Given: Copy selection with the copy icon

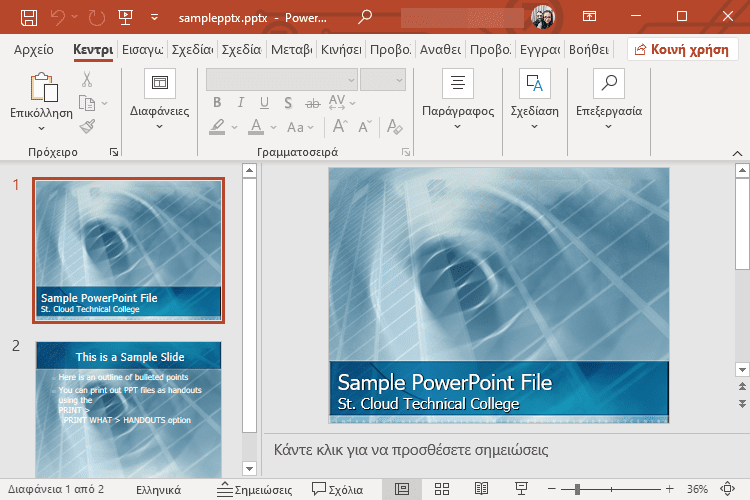Looking at the screenshot, I should [x=87, y=103].
